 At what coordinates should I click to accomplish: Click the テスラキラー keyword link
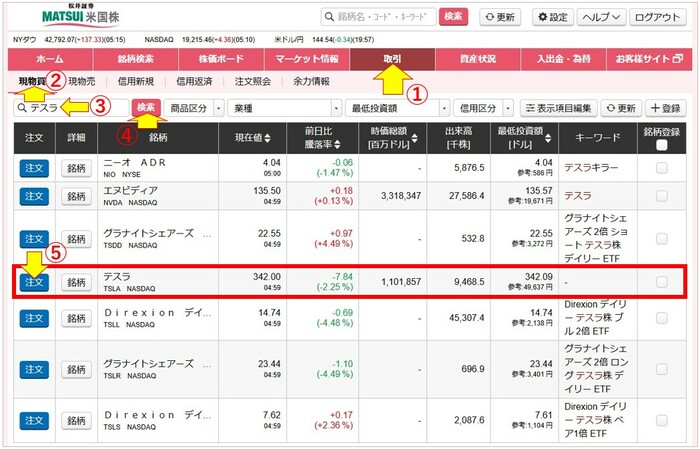point(591,168)
